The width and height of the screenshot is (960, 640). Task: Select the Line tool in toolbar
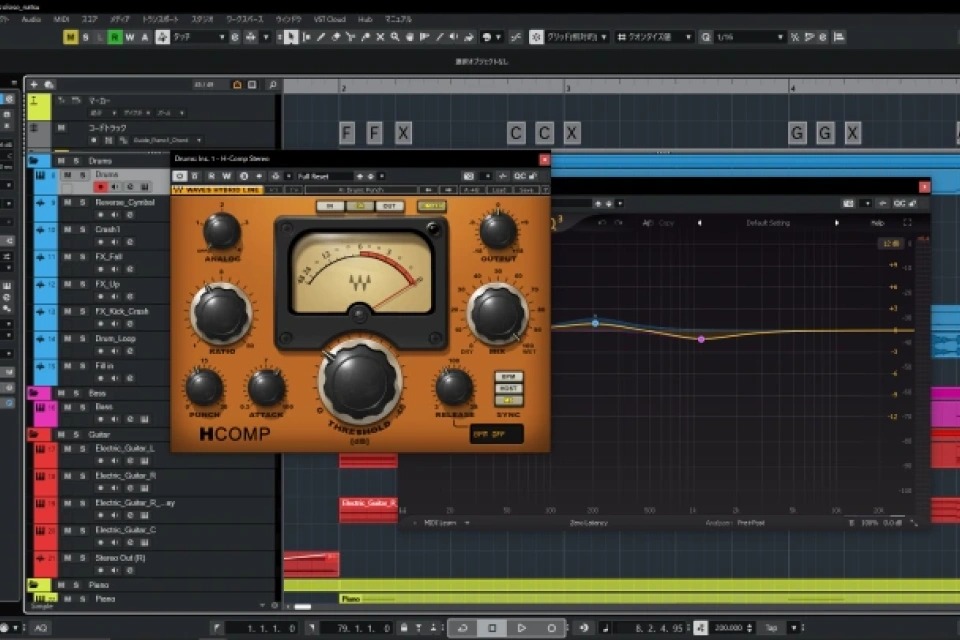point(440,37)
